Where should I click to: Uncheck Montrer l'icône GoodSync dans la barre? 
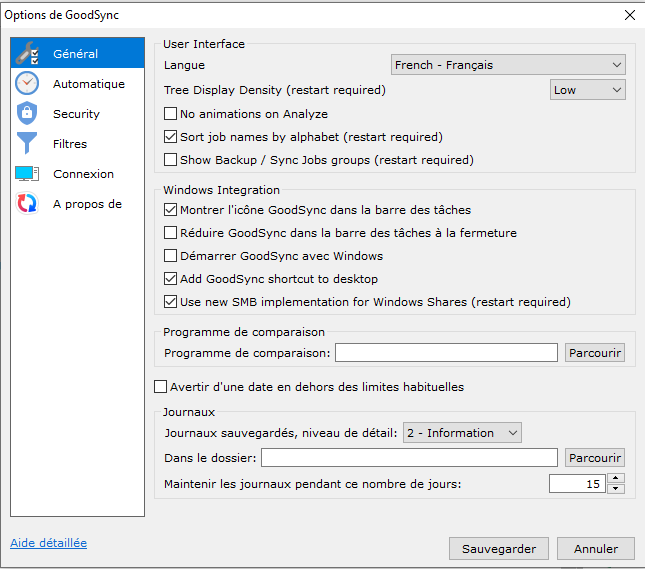pos(170,210)
